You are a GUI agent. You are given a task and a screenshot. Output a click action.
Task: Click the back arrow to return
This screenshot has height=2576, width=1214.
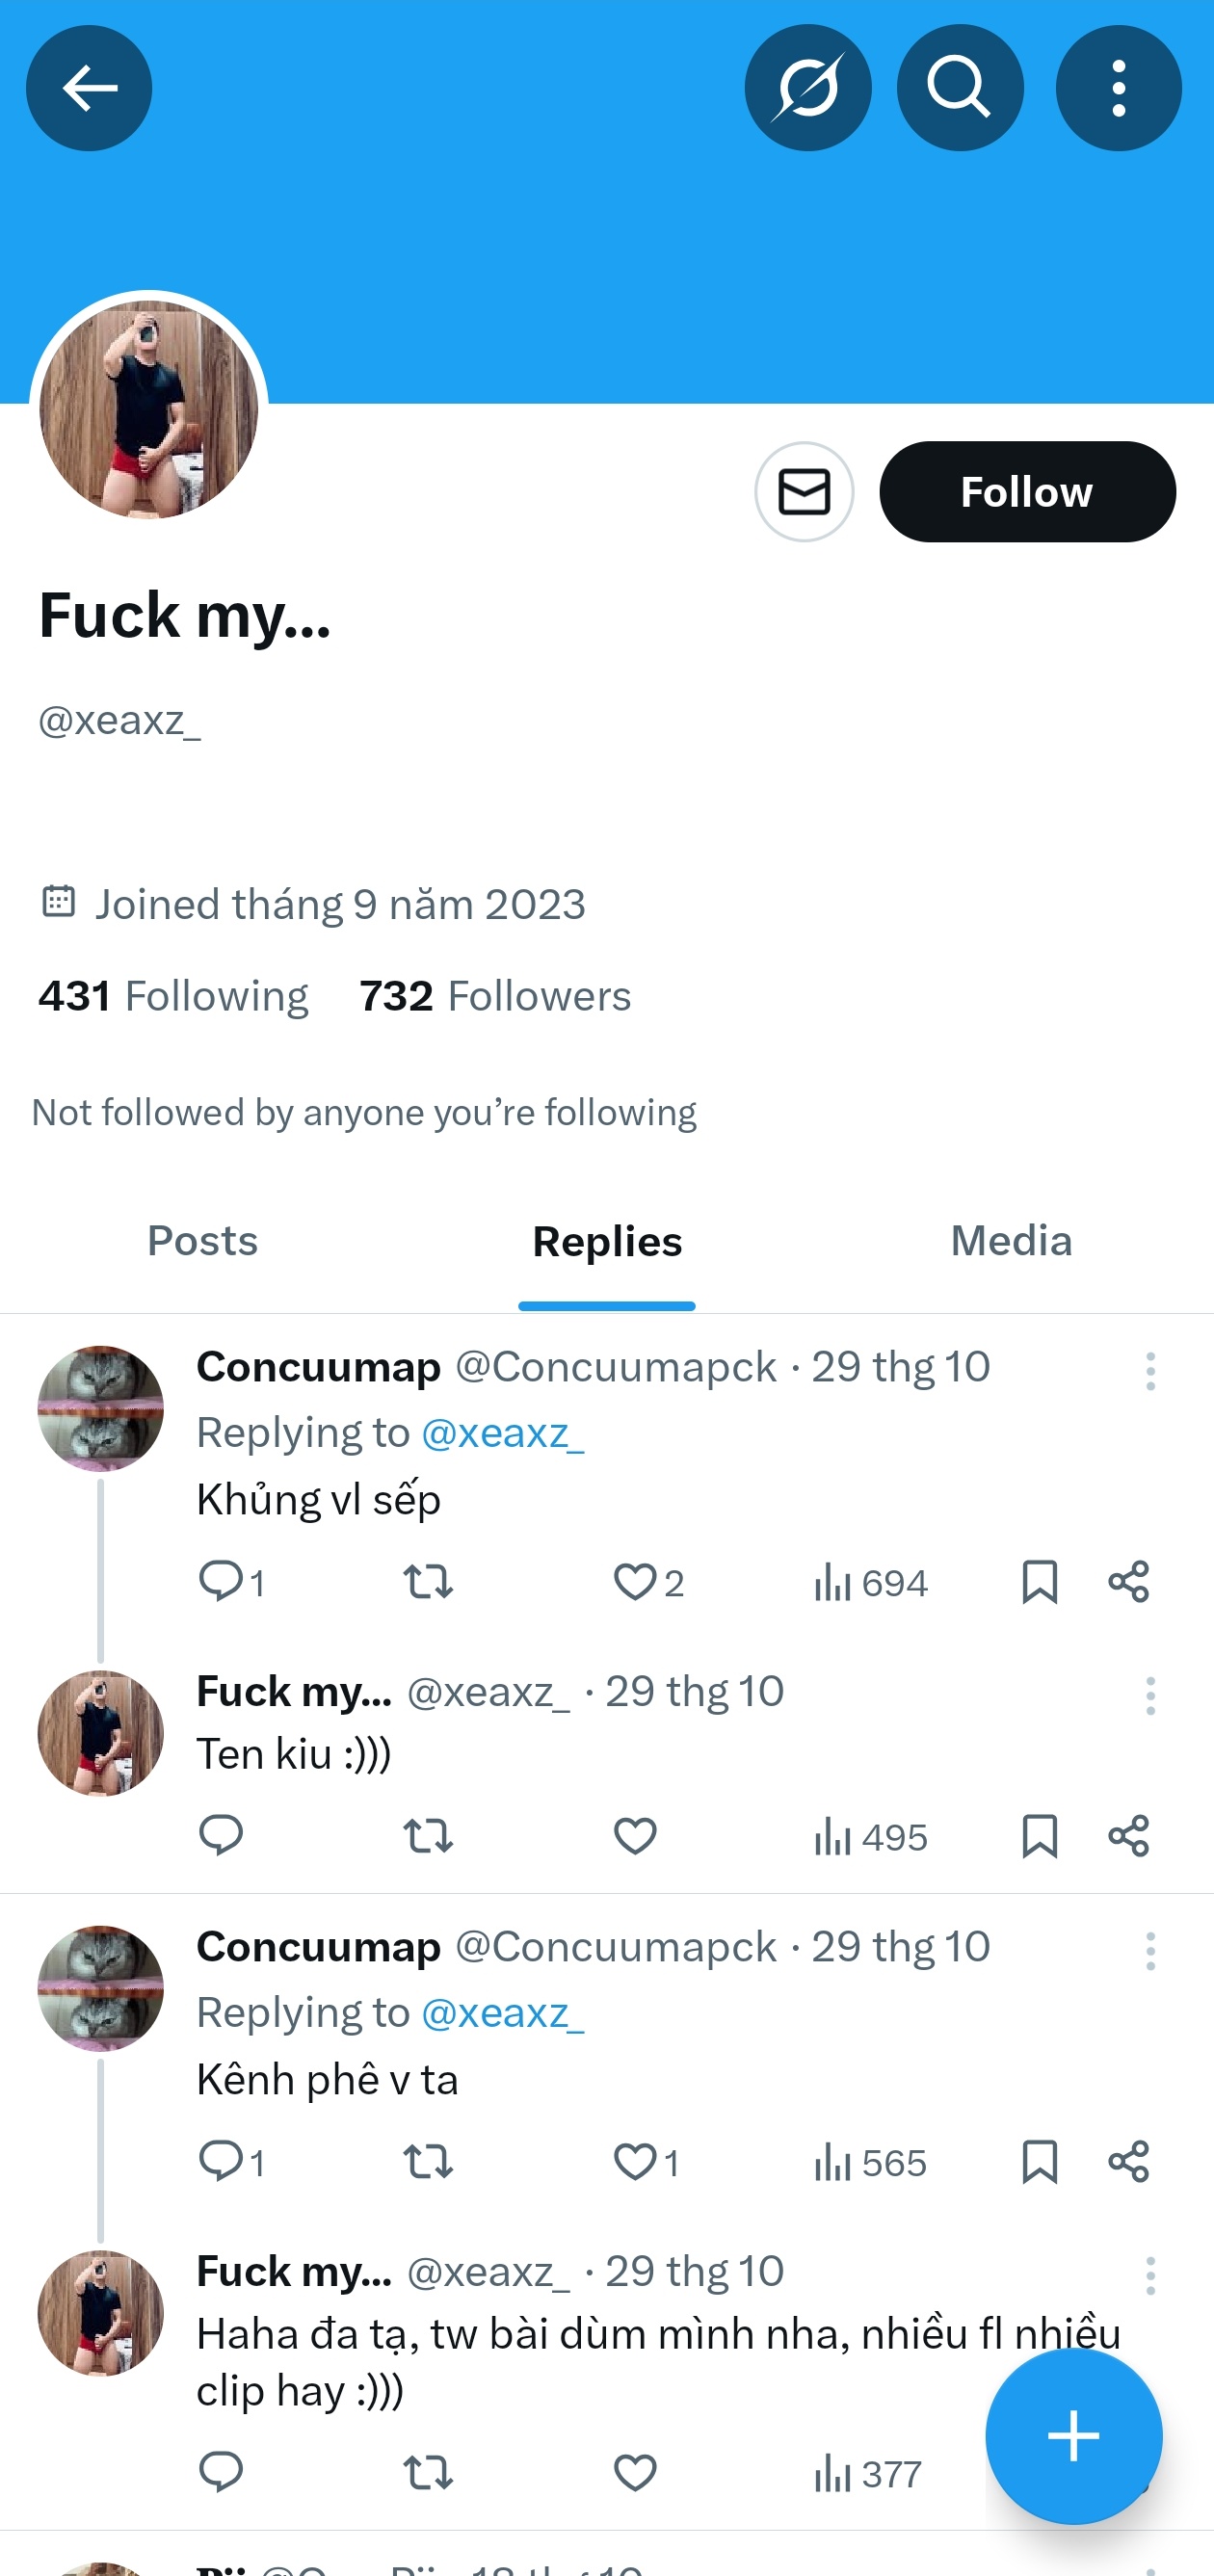[88, 88]
